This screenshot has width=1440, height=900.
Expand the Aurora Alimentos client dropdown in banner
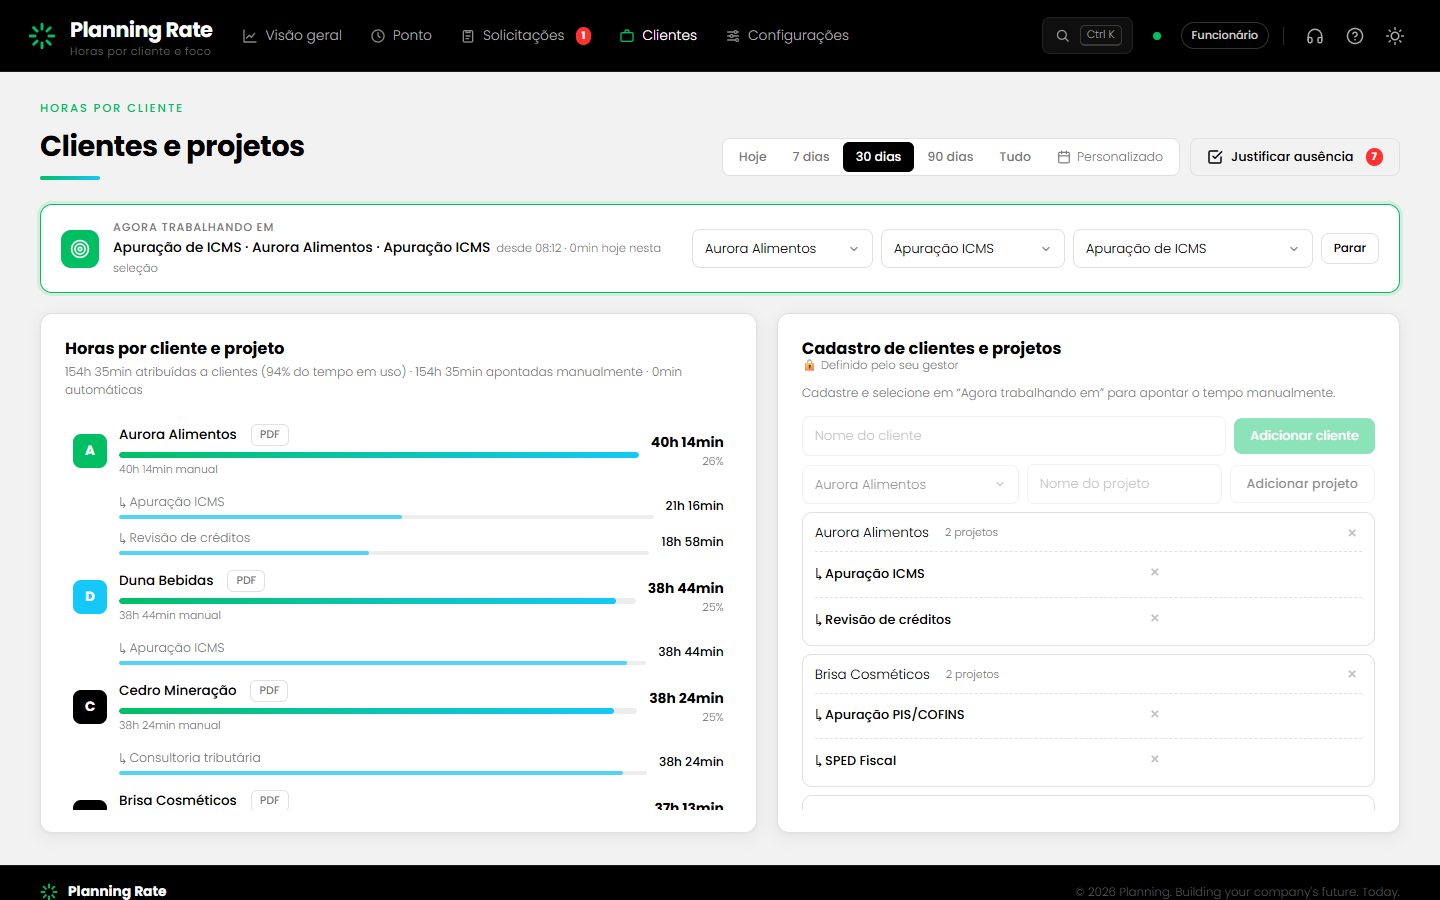point(782,249)
